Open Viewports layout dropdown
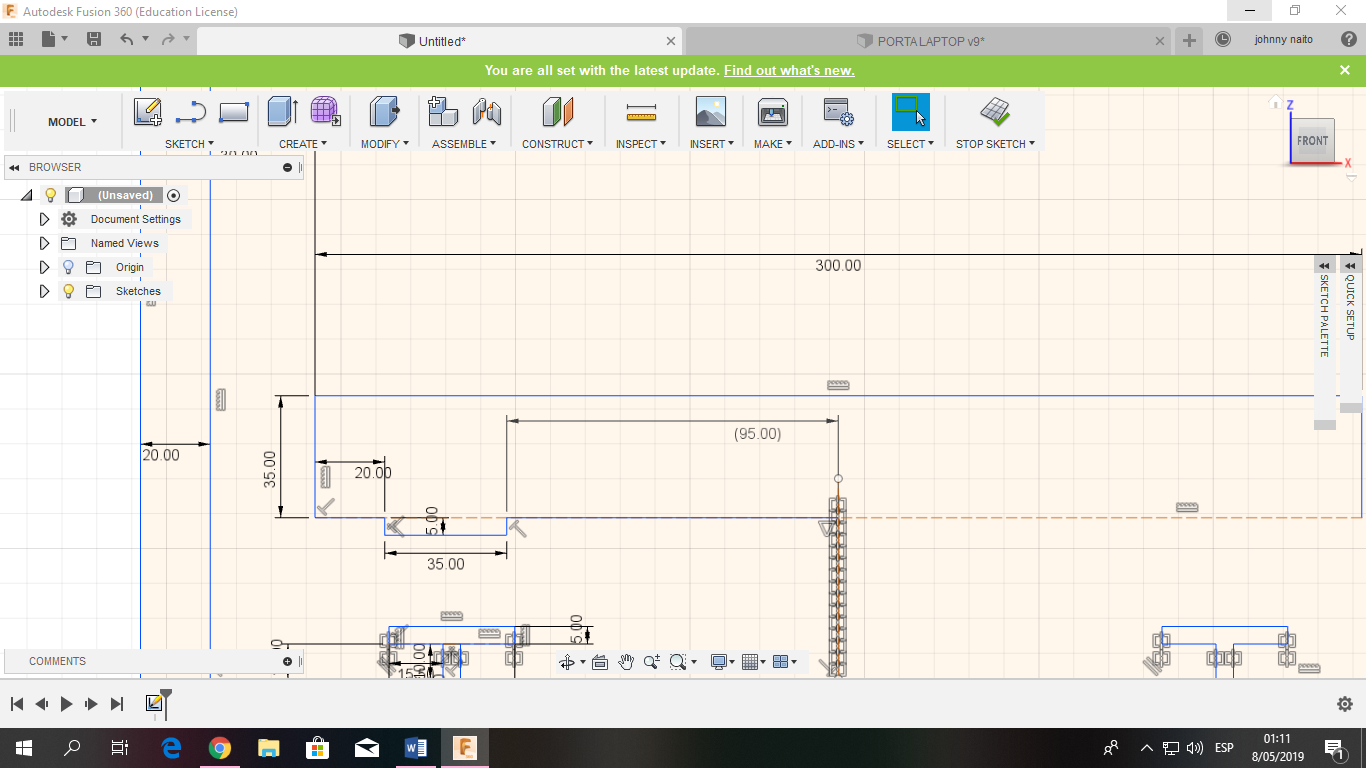This screenshot has height=768, width=1366. click(x=785, y=662)
